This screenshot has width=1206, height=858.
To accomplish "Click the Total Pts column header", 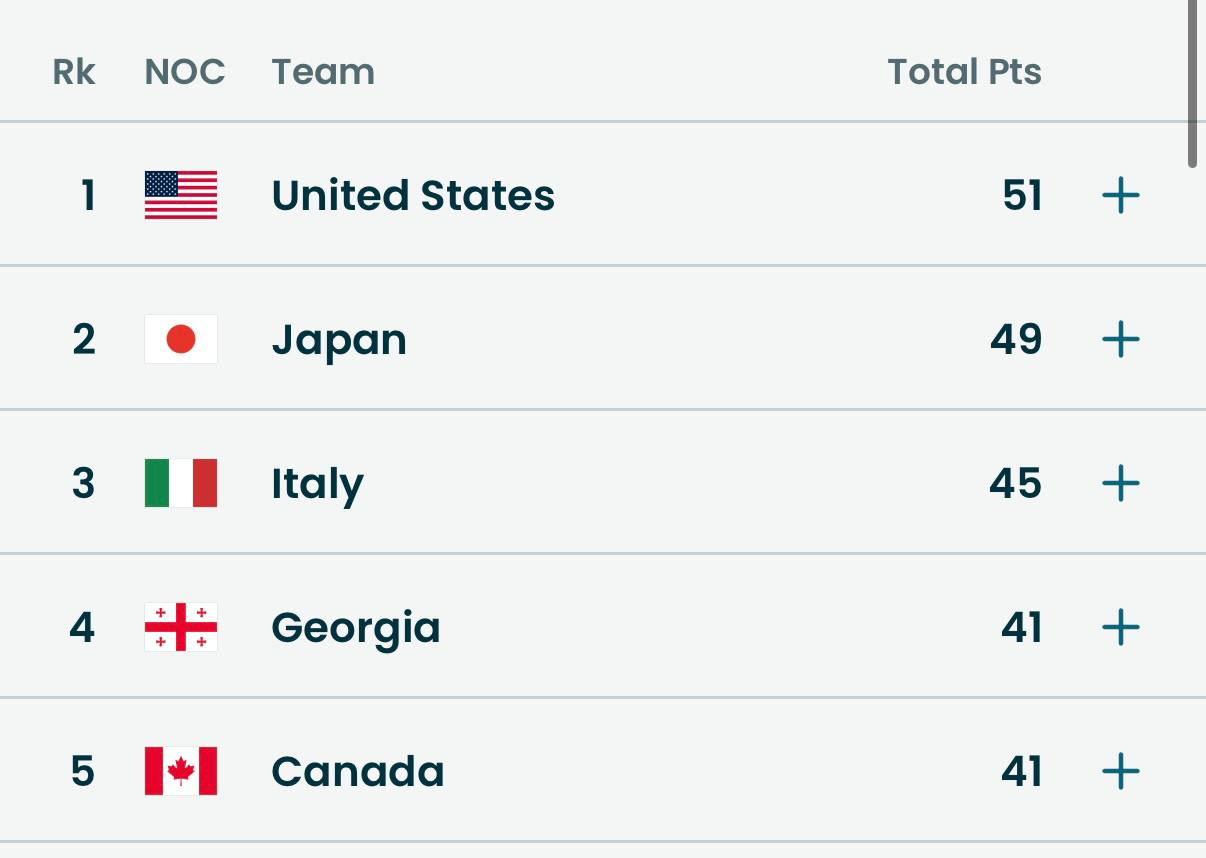I will pos(964,72).
